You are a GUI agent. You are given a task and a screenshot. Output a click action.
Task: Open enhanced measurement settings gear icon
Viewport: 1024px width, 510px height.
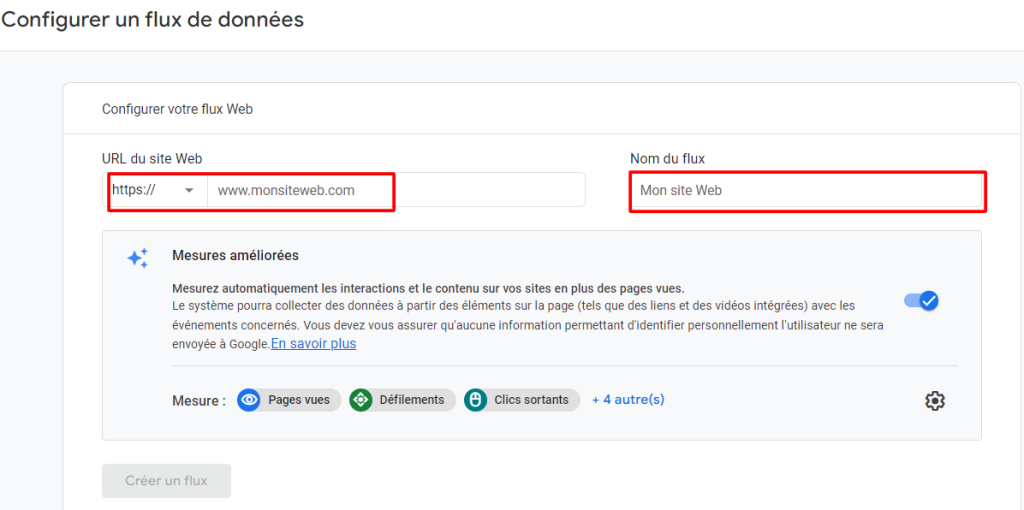coord(935,400)
